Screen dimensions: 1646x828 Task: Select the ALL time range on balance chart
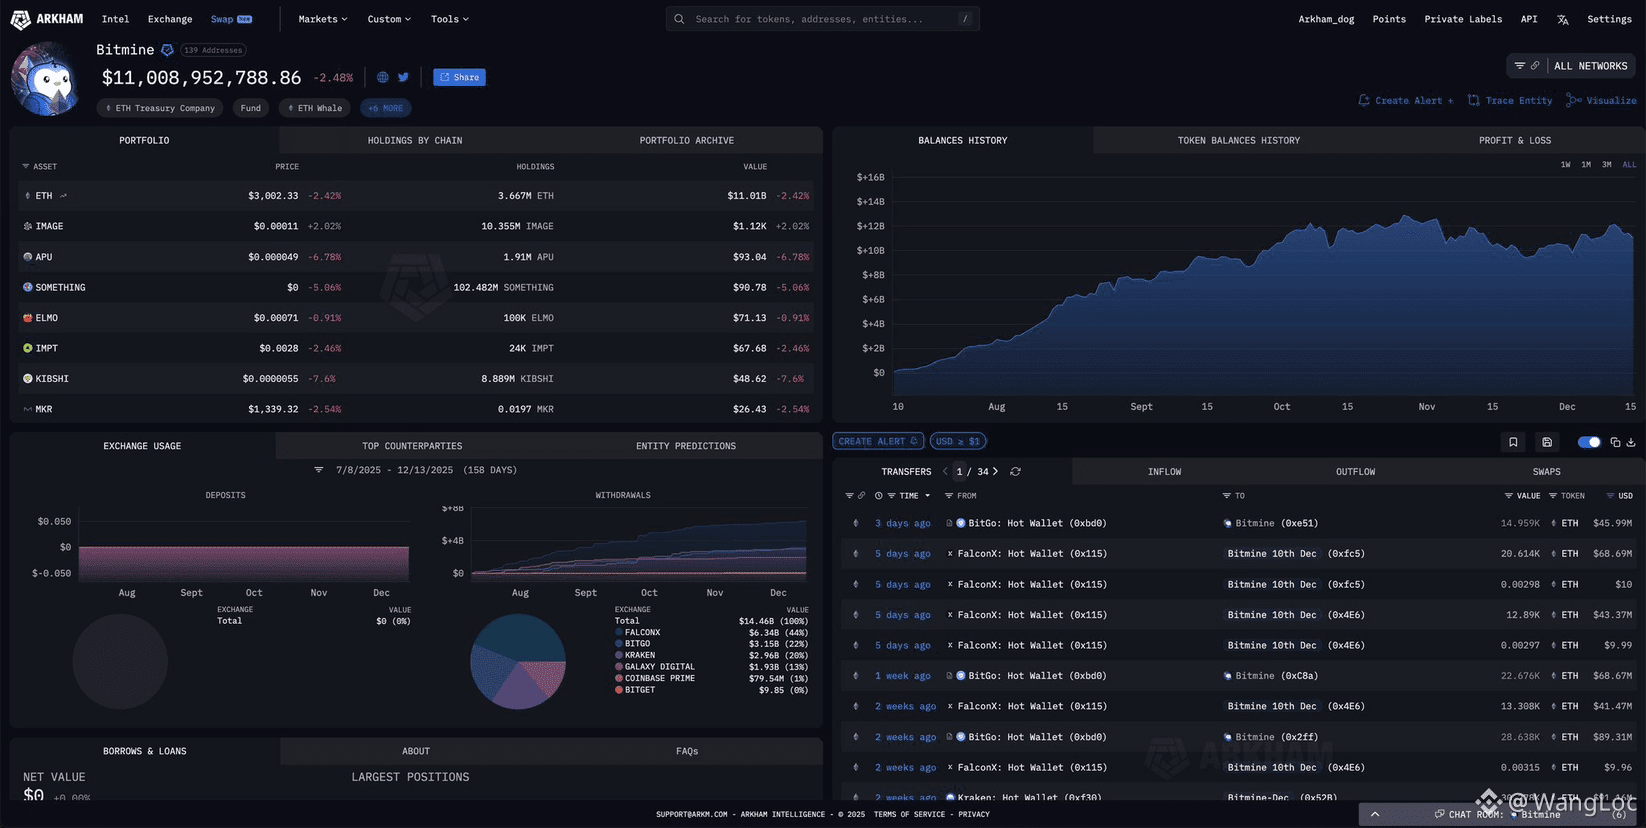[1629, 164]
